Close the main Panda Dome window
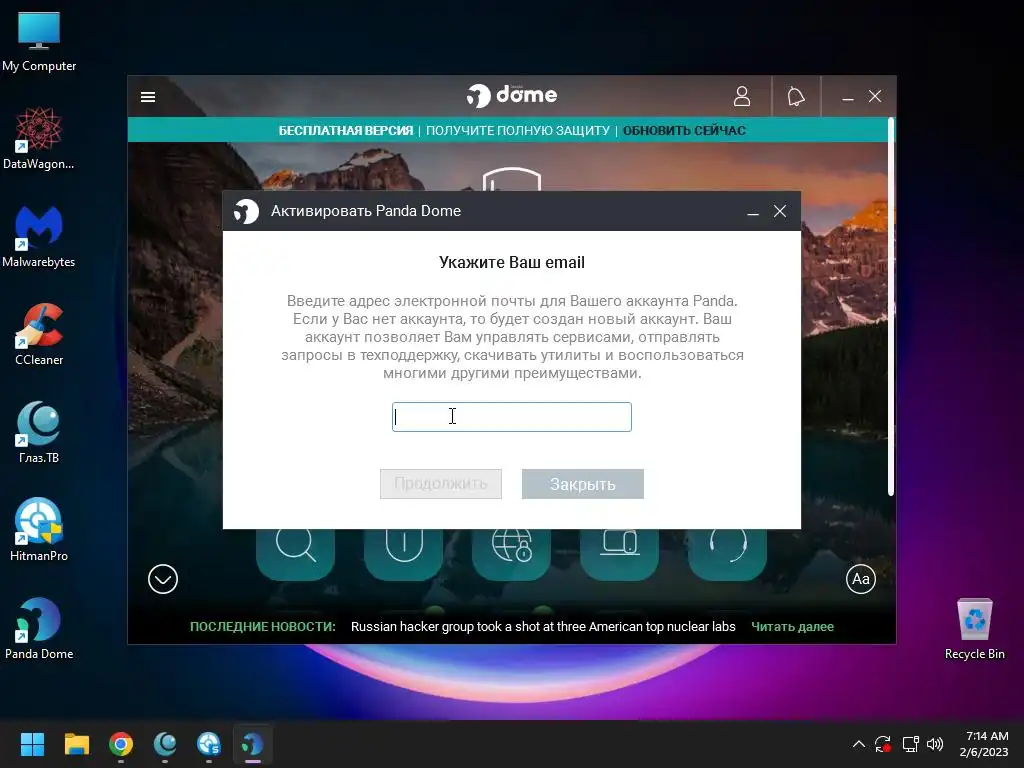The width and height of the screenshot is (1024, 768). click(x=875, y=97)
